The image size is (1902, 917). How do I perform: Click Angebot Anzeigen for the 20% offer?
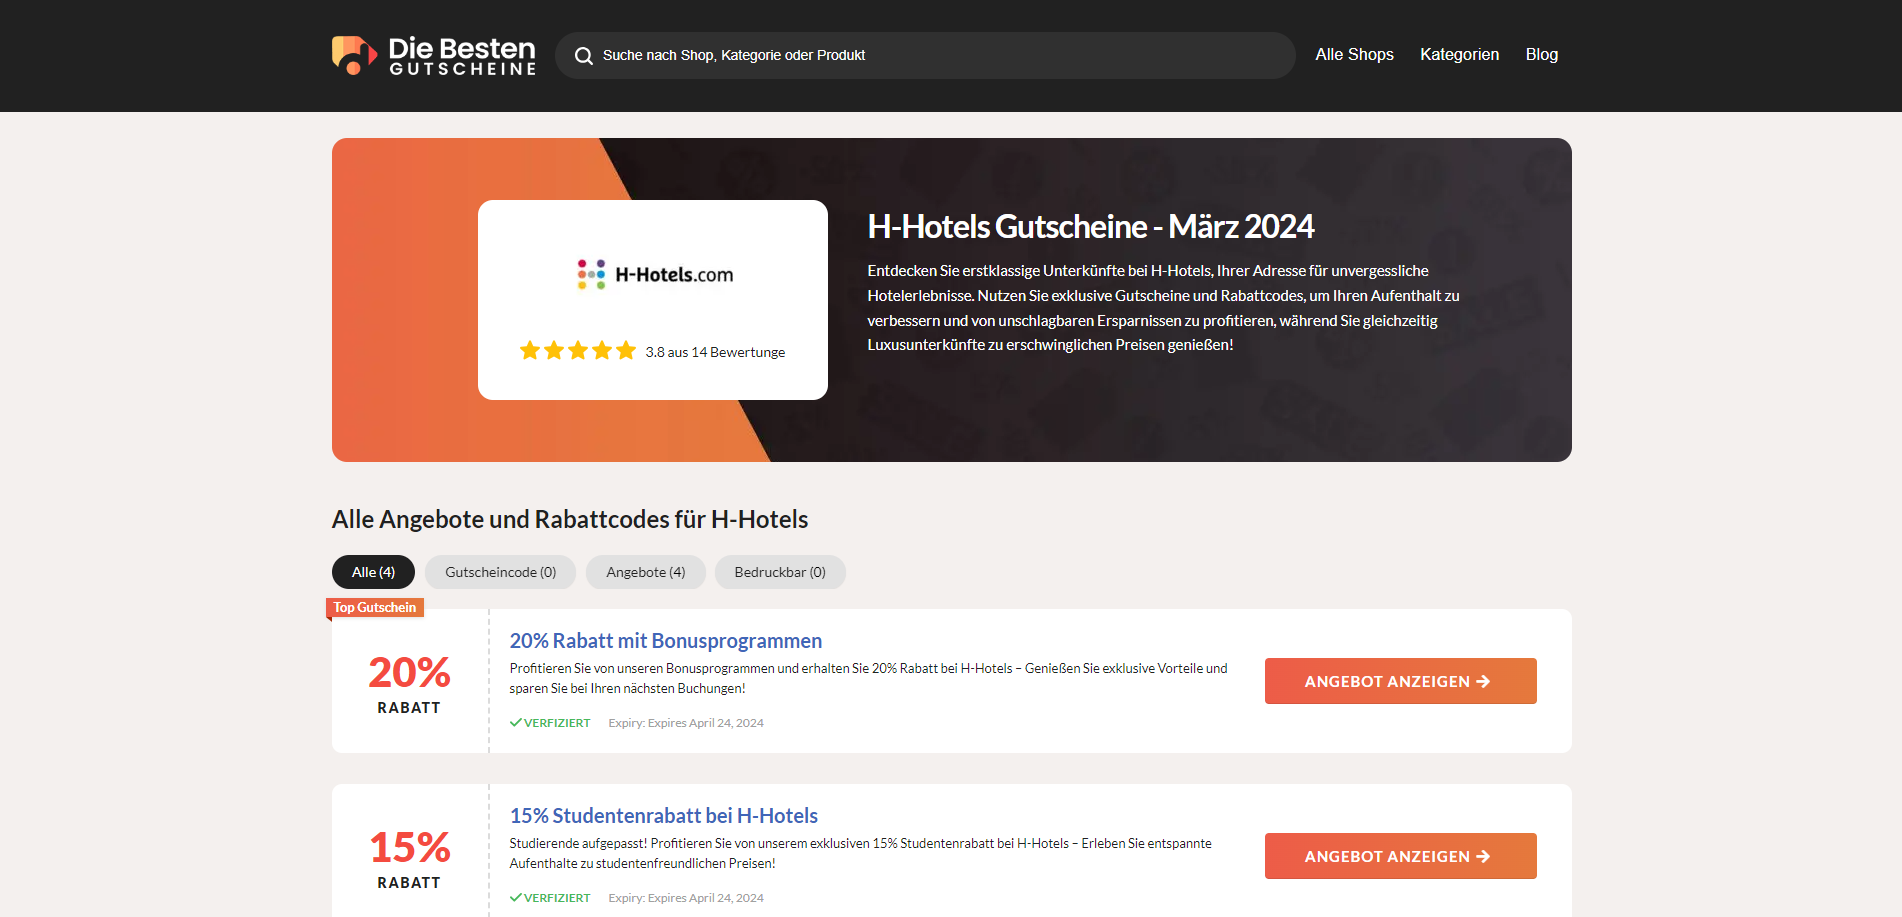coord(1400,681)
